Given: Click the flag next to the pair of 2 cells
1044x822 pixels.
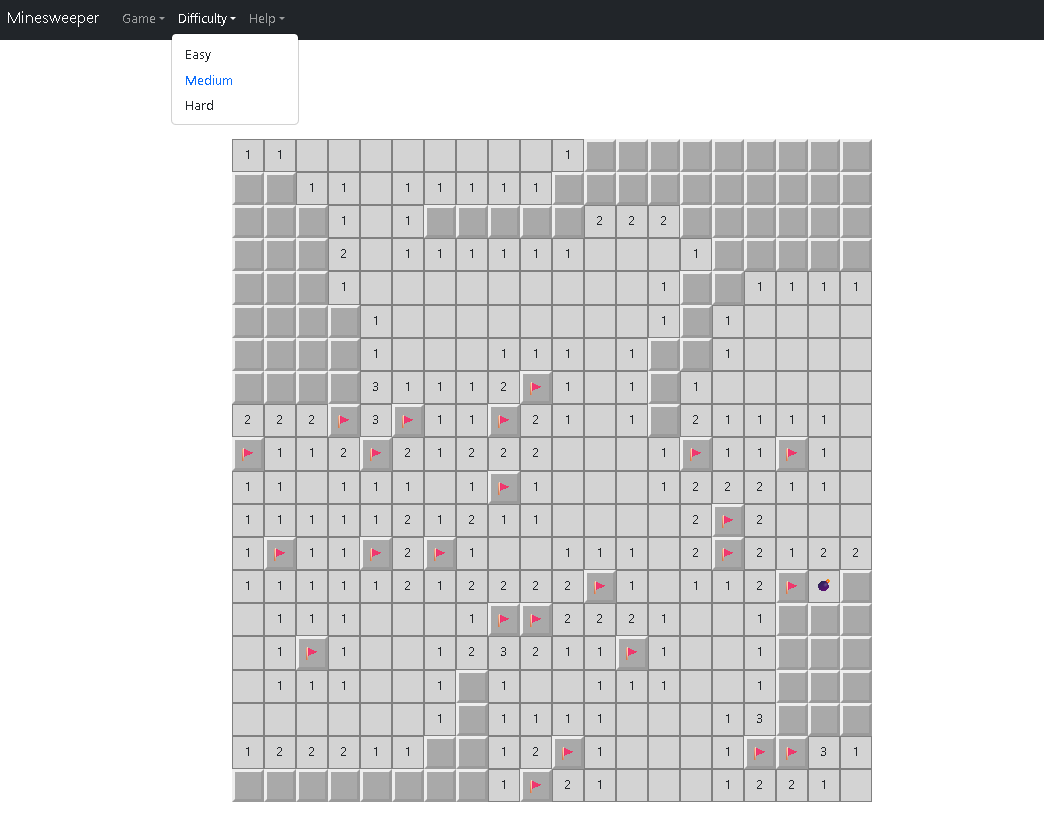Looking at the screenshot, I should 727,520.
